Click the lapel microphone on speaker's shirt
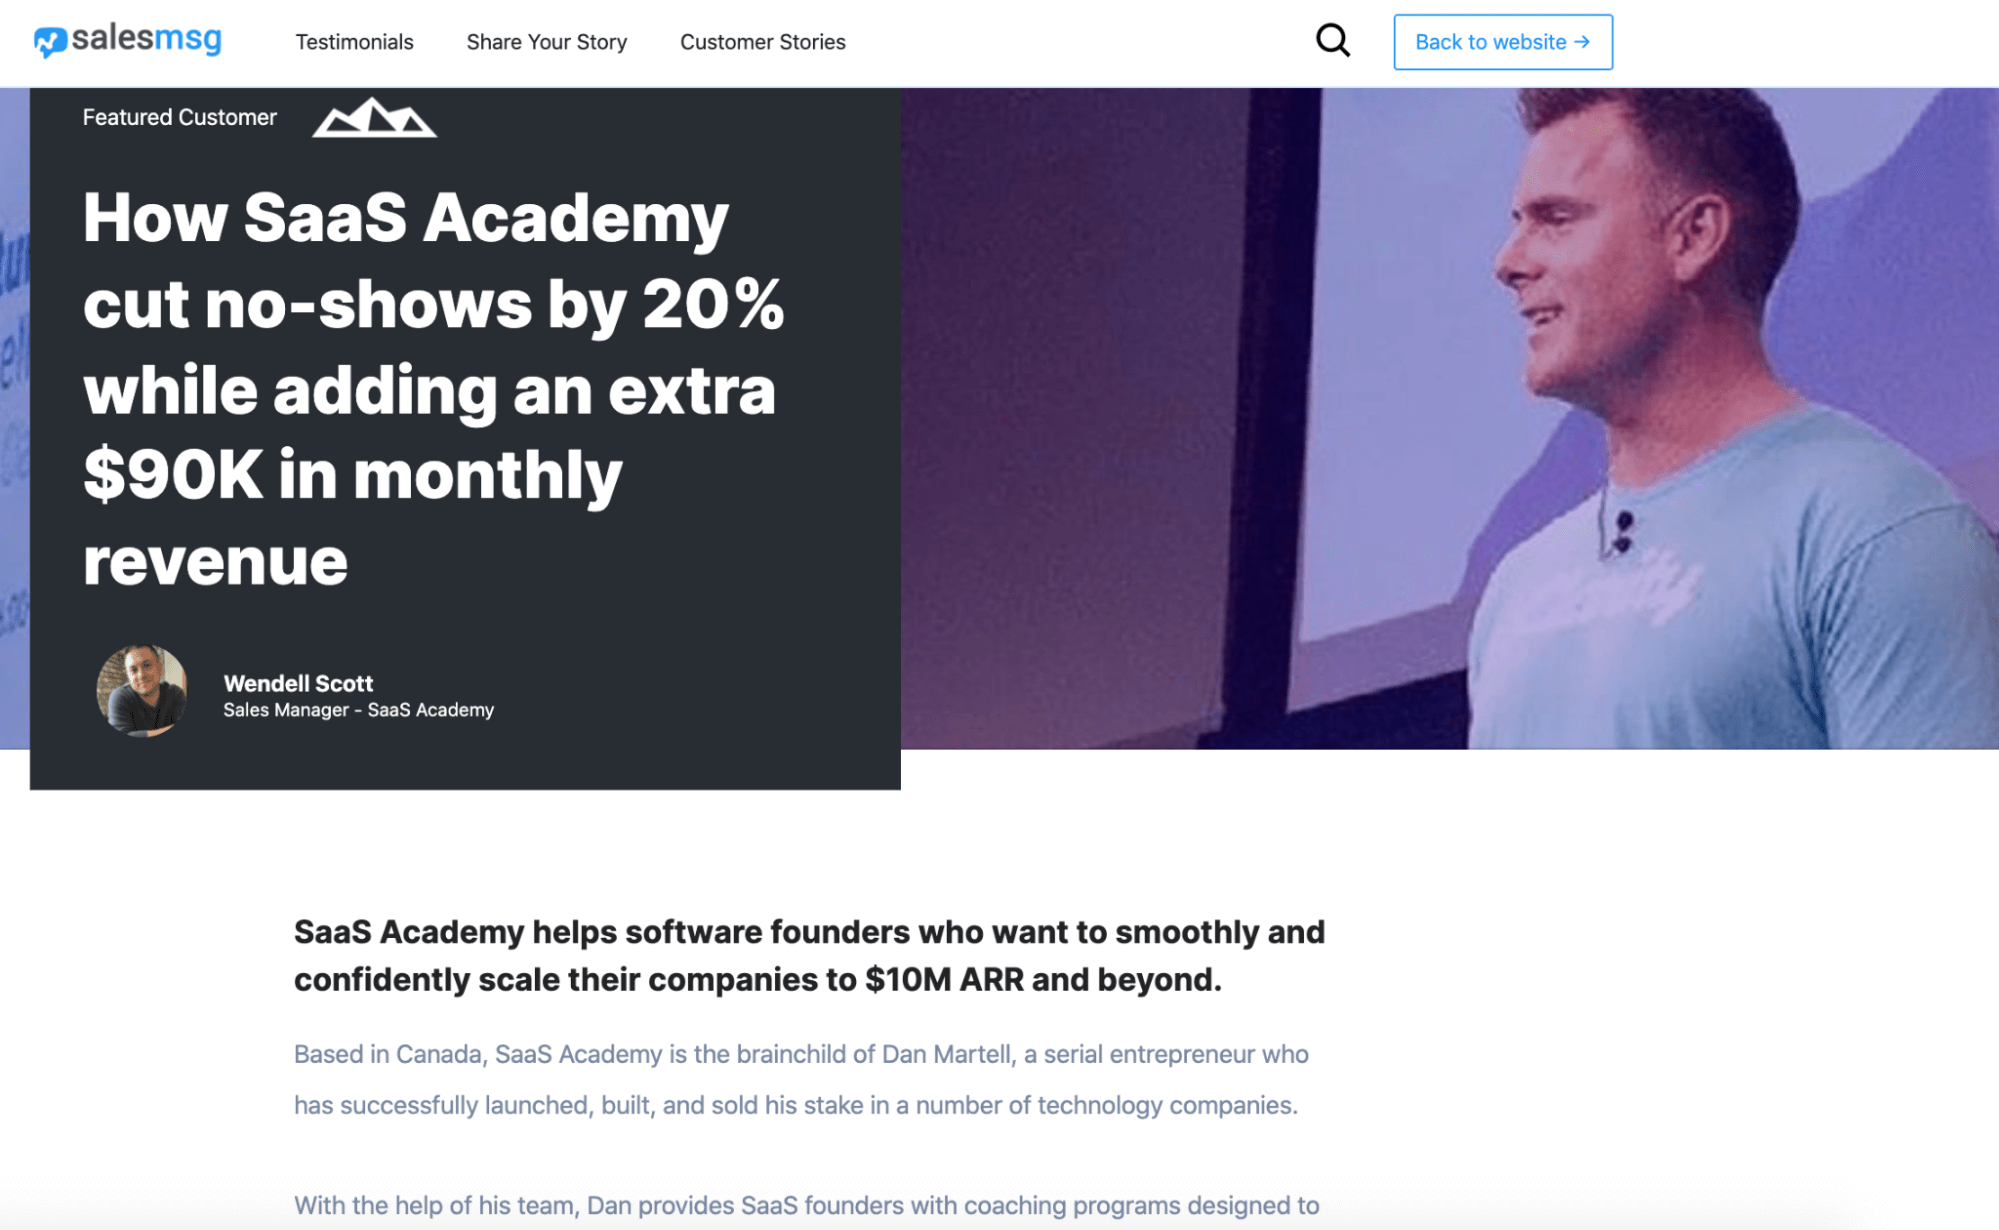Image resolution: width=1999 pixels, height=1230 pixels. tap(1621, 531)
